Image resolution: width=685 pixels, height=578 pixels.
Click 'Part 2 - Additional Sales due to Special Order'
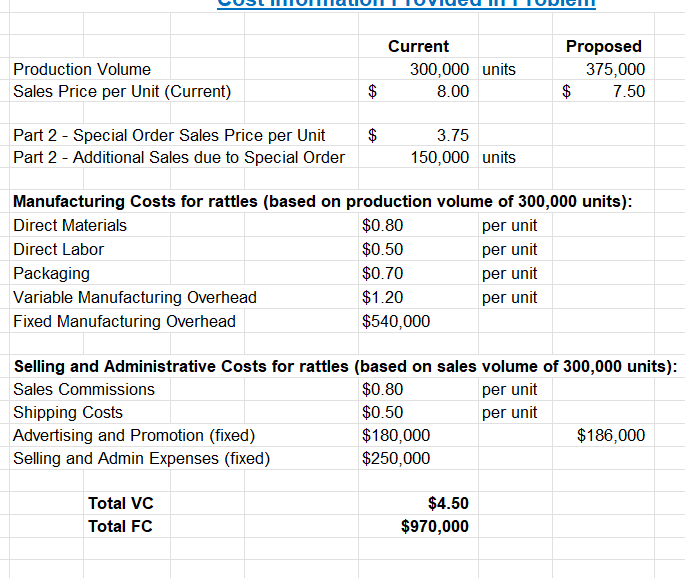pos(179,157)
